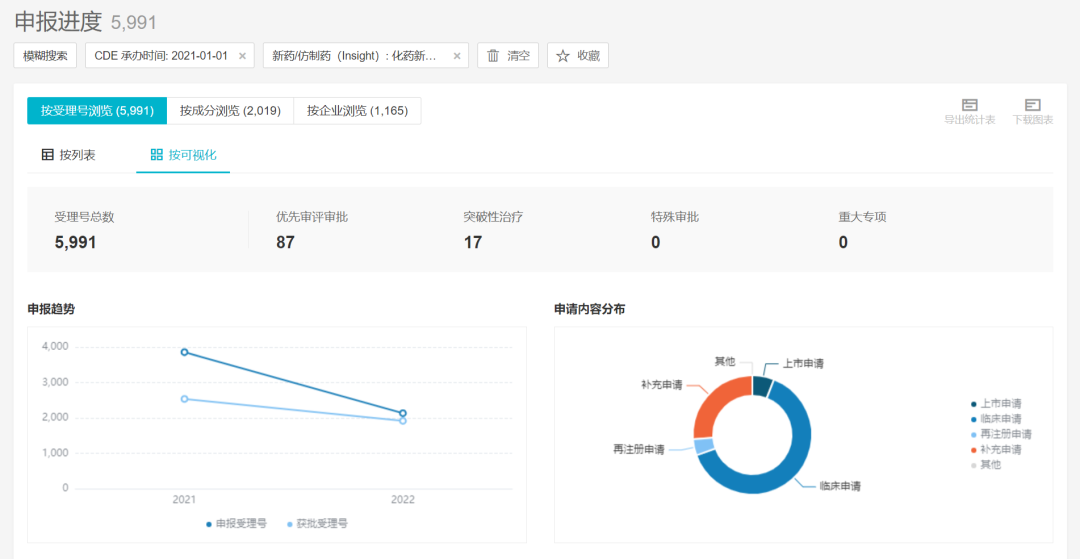Viewport: 1080px width, 559px height.
Task: Click the 模糊搜索 button
Action: coord(45,56)
